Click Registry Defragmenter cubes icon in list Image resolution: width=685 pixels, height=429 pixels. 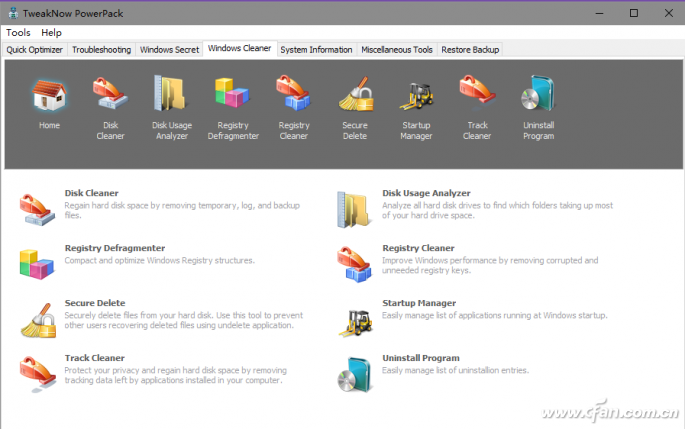(x=37, y=264)
